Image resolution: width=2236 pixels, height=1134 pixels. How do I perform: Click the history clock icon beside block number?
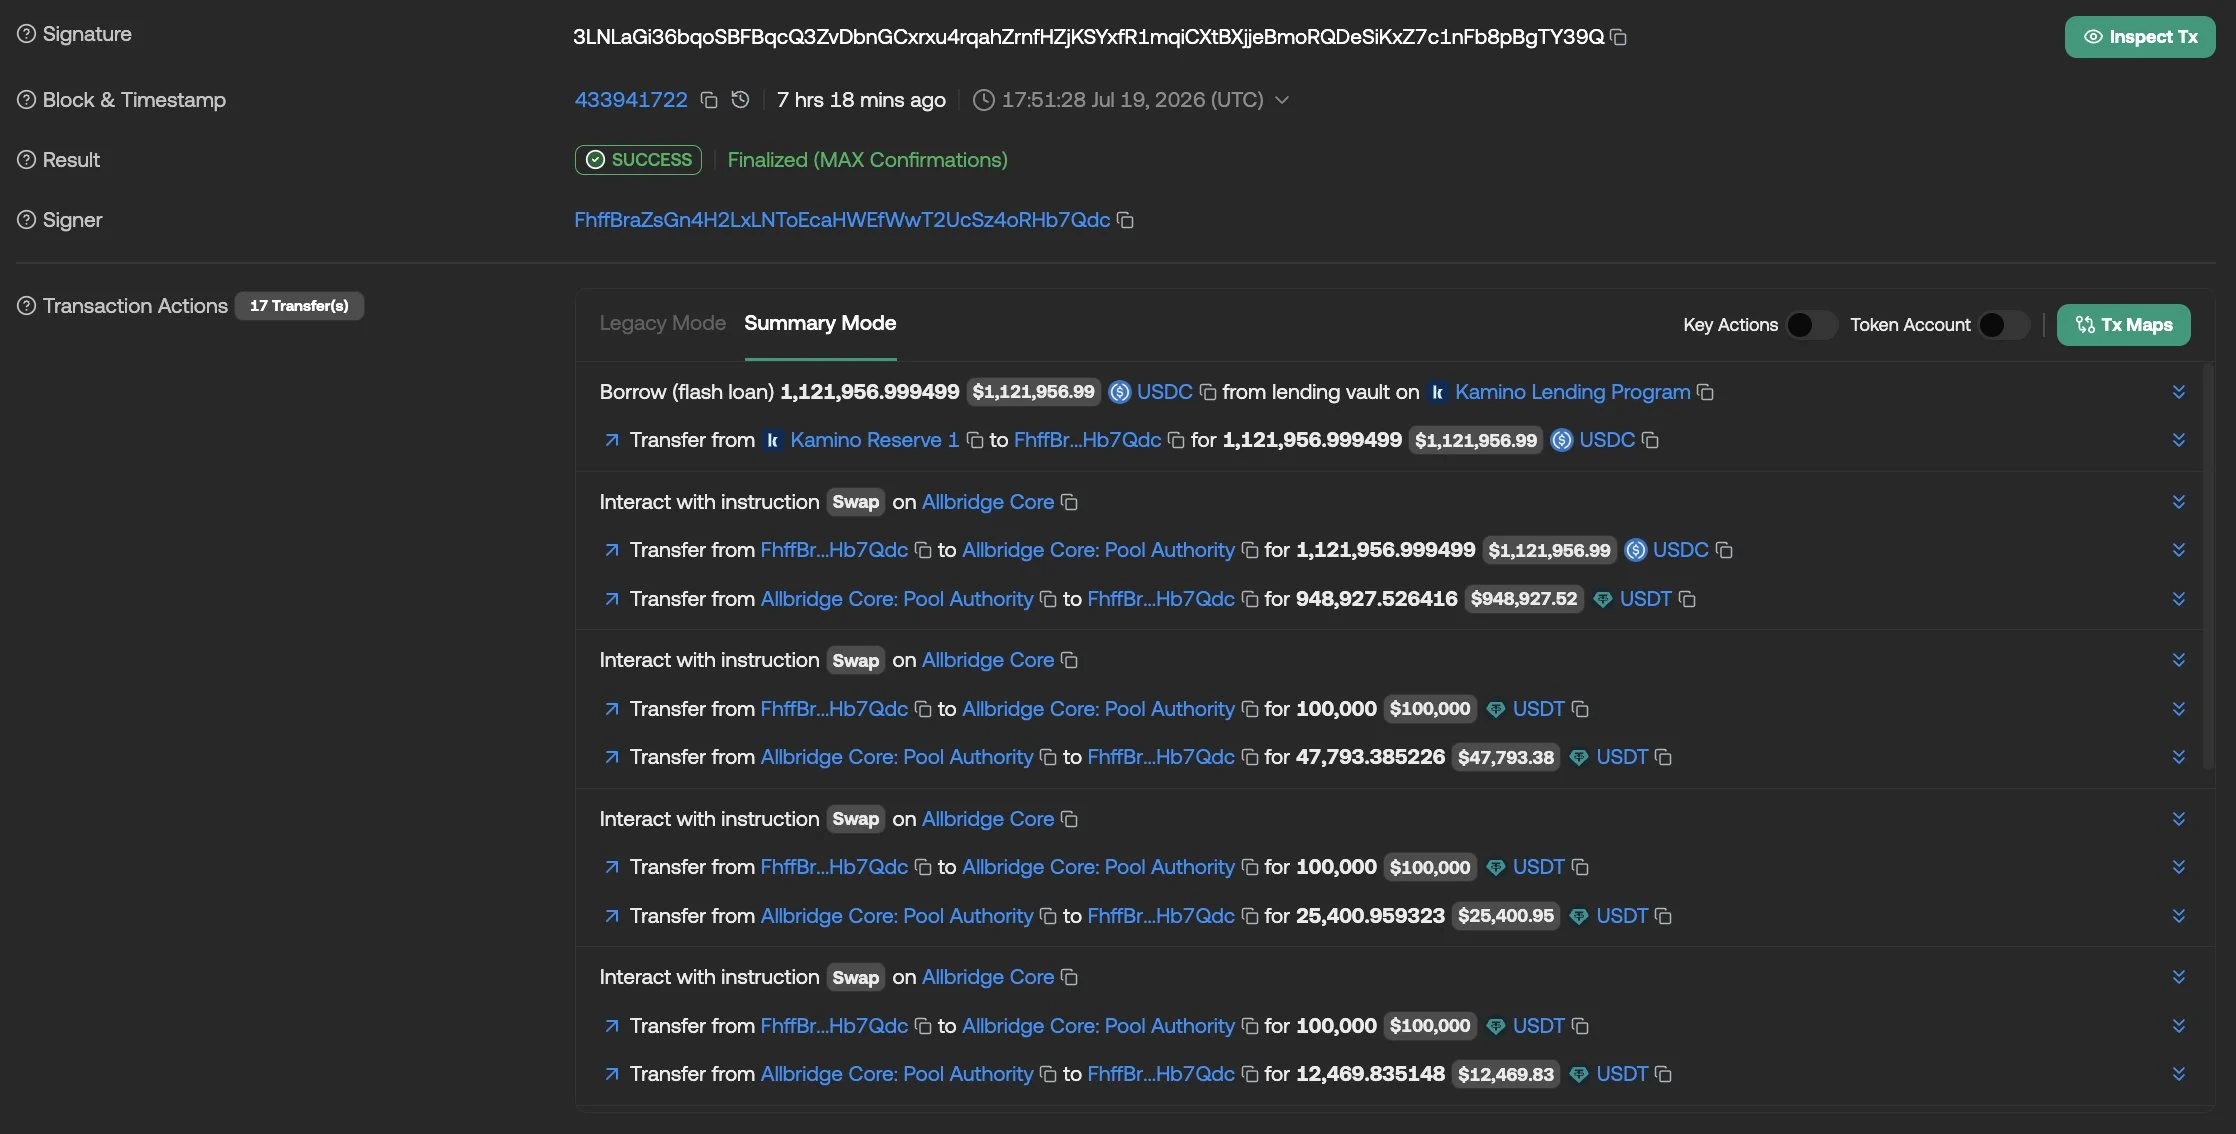[x=740, y=100]
